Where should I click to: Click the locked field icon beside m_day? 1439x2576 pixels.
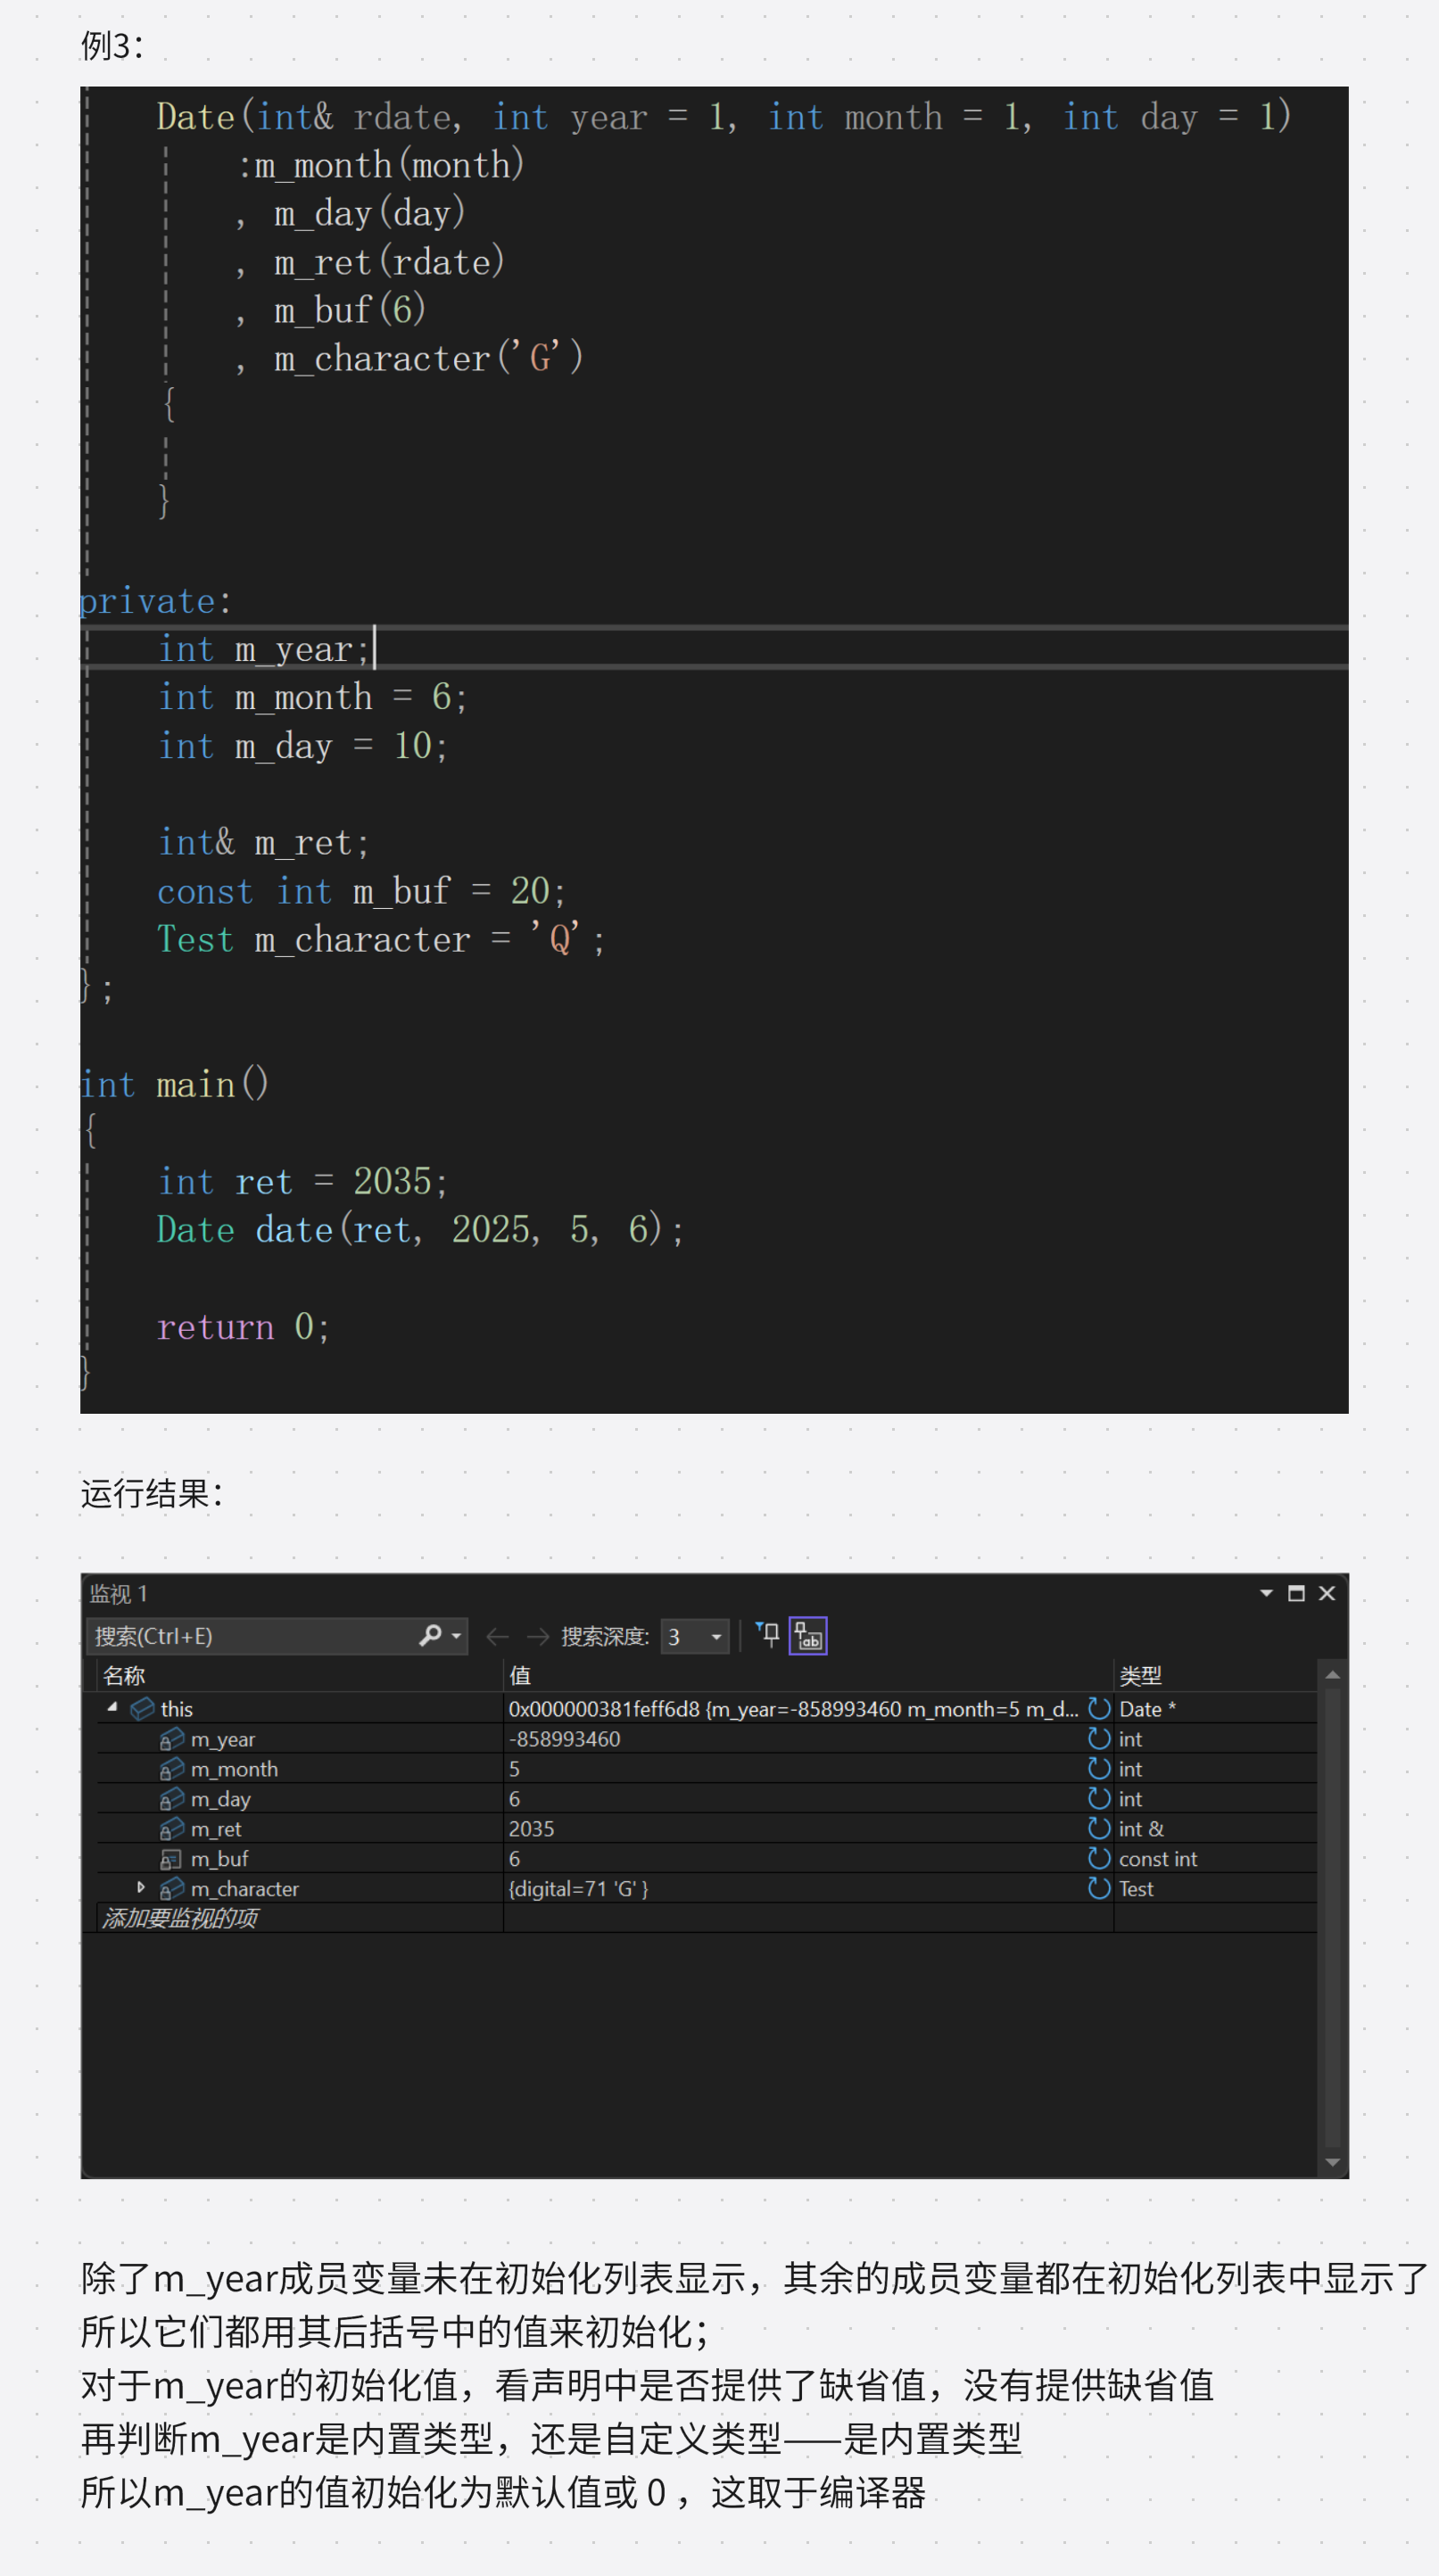[x=172, y=1799]
